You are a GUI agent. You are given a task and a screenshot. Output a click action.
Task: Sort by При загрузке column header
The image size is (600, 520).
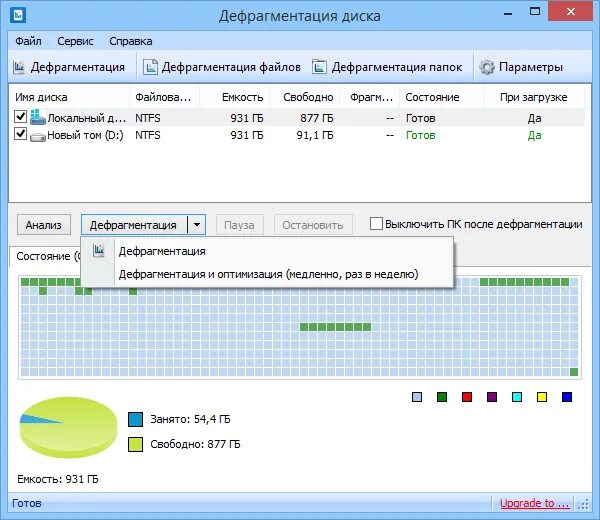(x=534, y=97)
